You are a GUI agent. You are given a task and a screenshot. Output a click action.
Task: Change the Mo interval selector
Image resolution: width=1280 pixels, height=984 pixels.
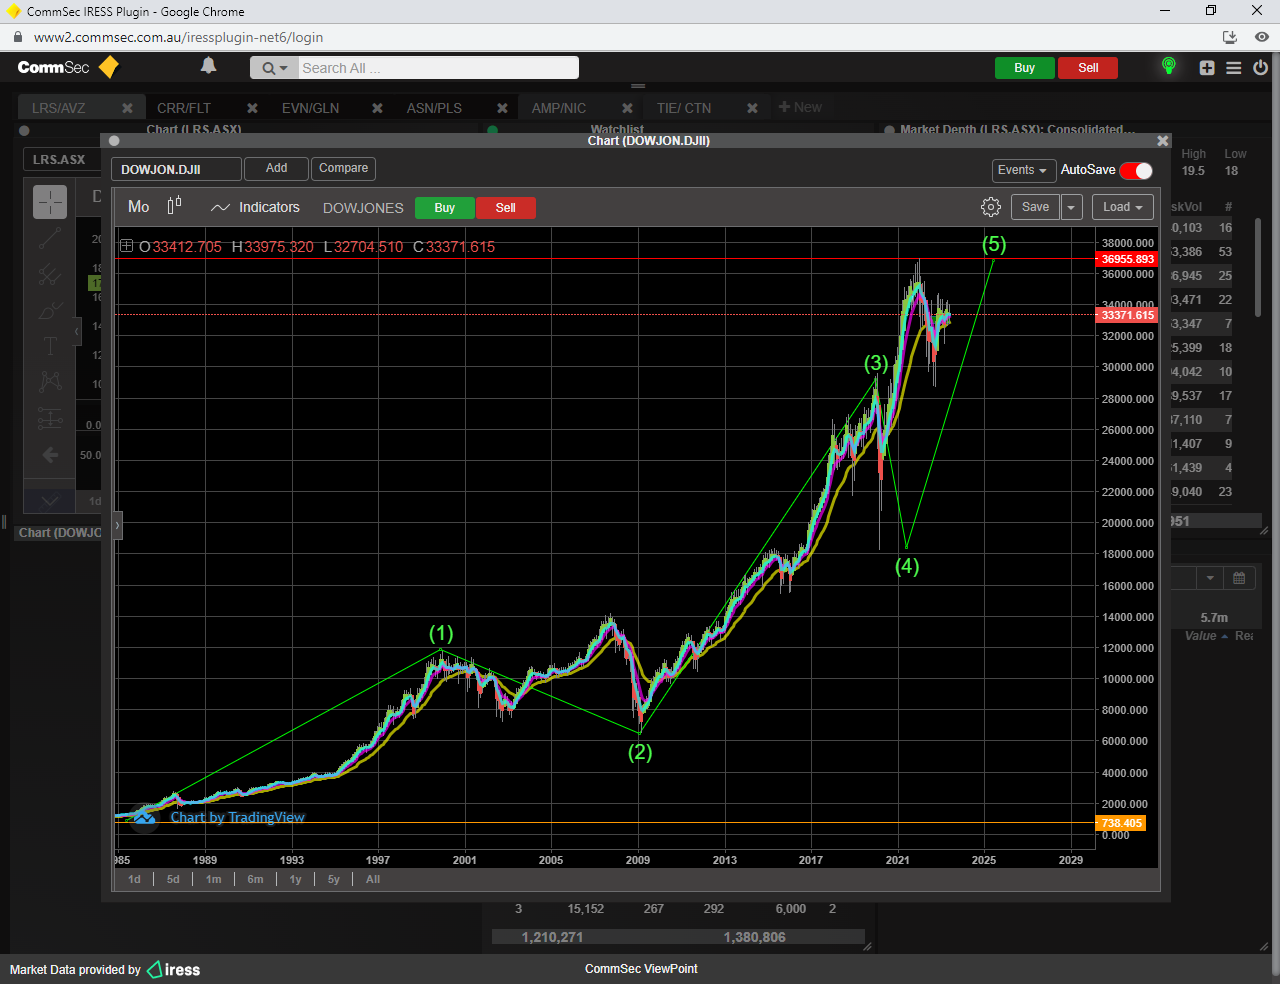[139, 207]
